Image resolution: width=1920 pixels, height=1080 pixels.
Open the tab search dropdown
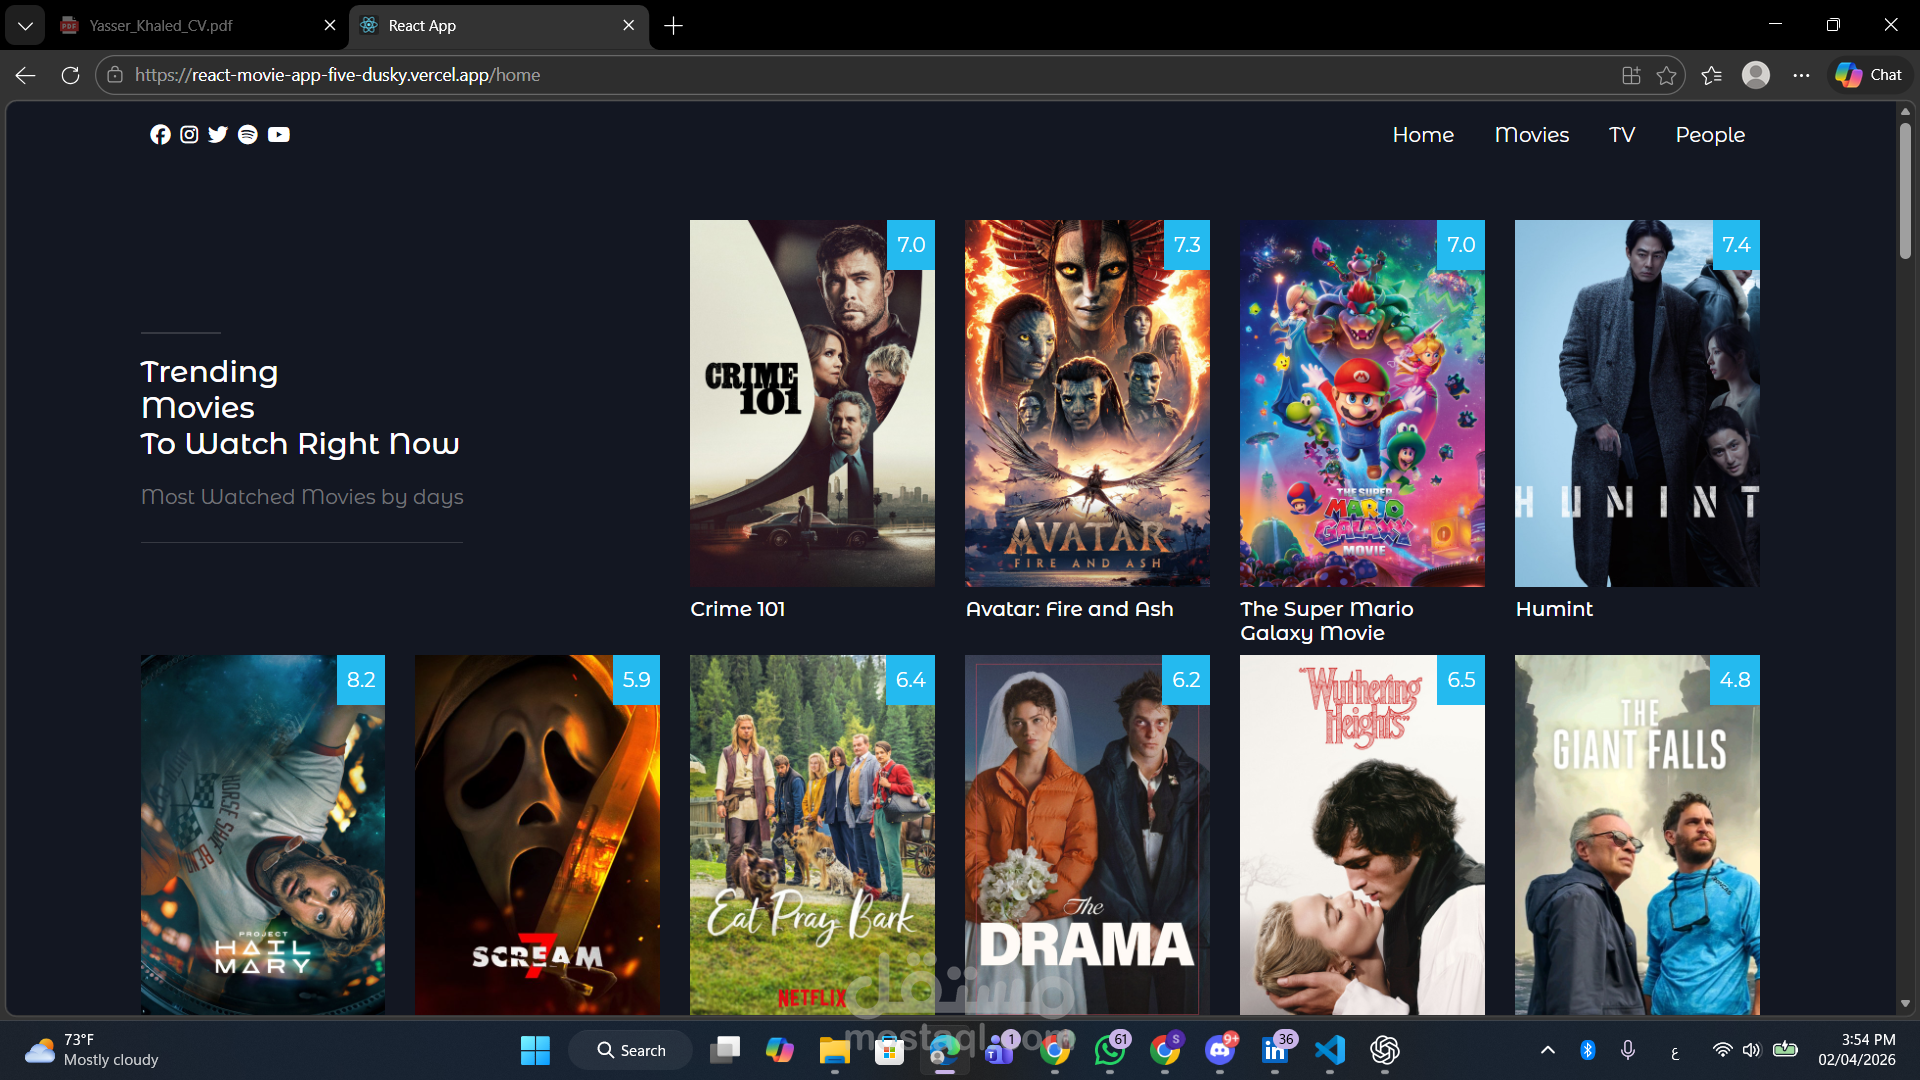[25, 25]
